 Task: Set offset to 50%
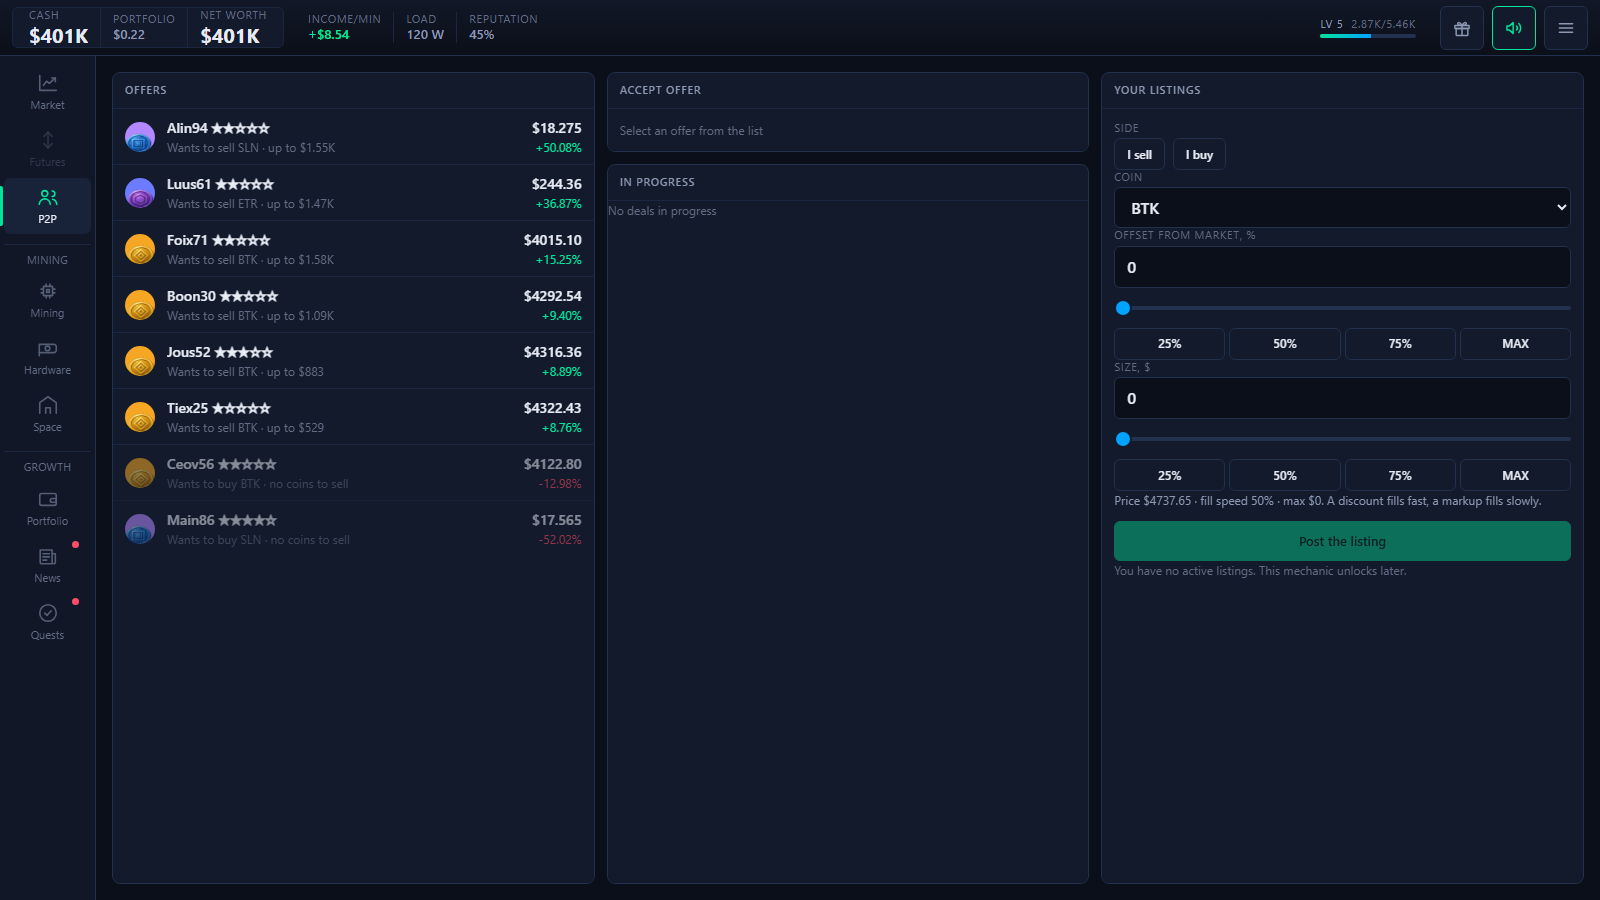point(1285,343)
